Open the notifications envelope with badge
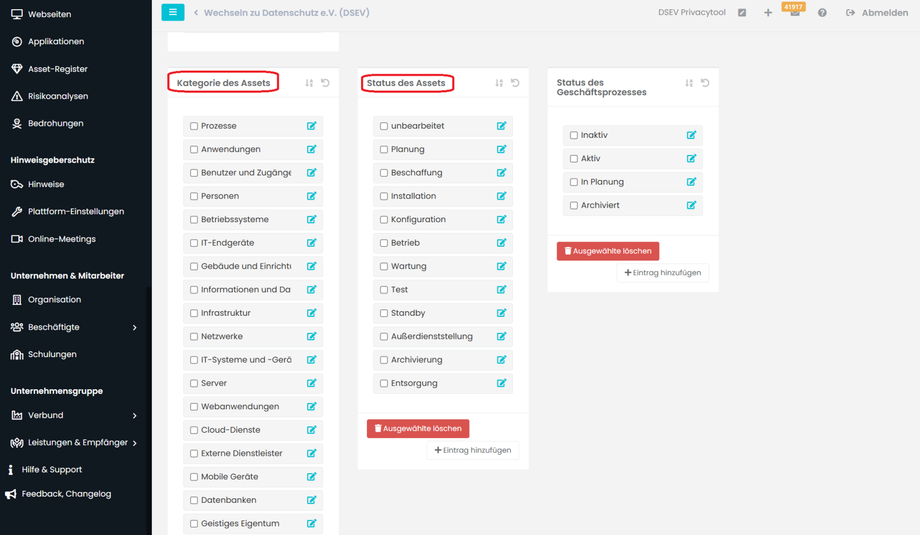This screenshot has width=920, height=535. 795,13
